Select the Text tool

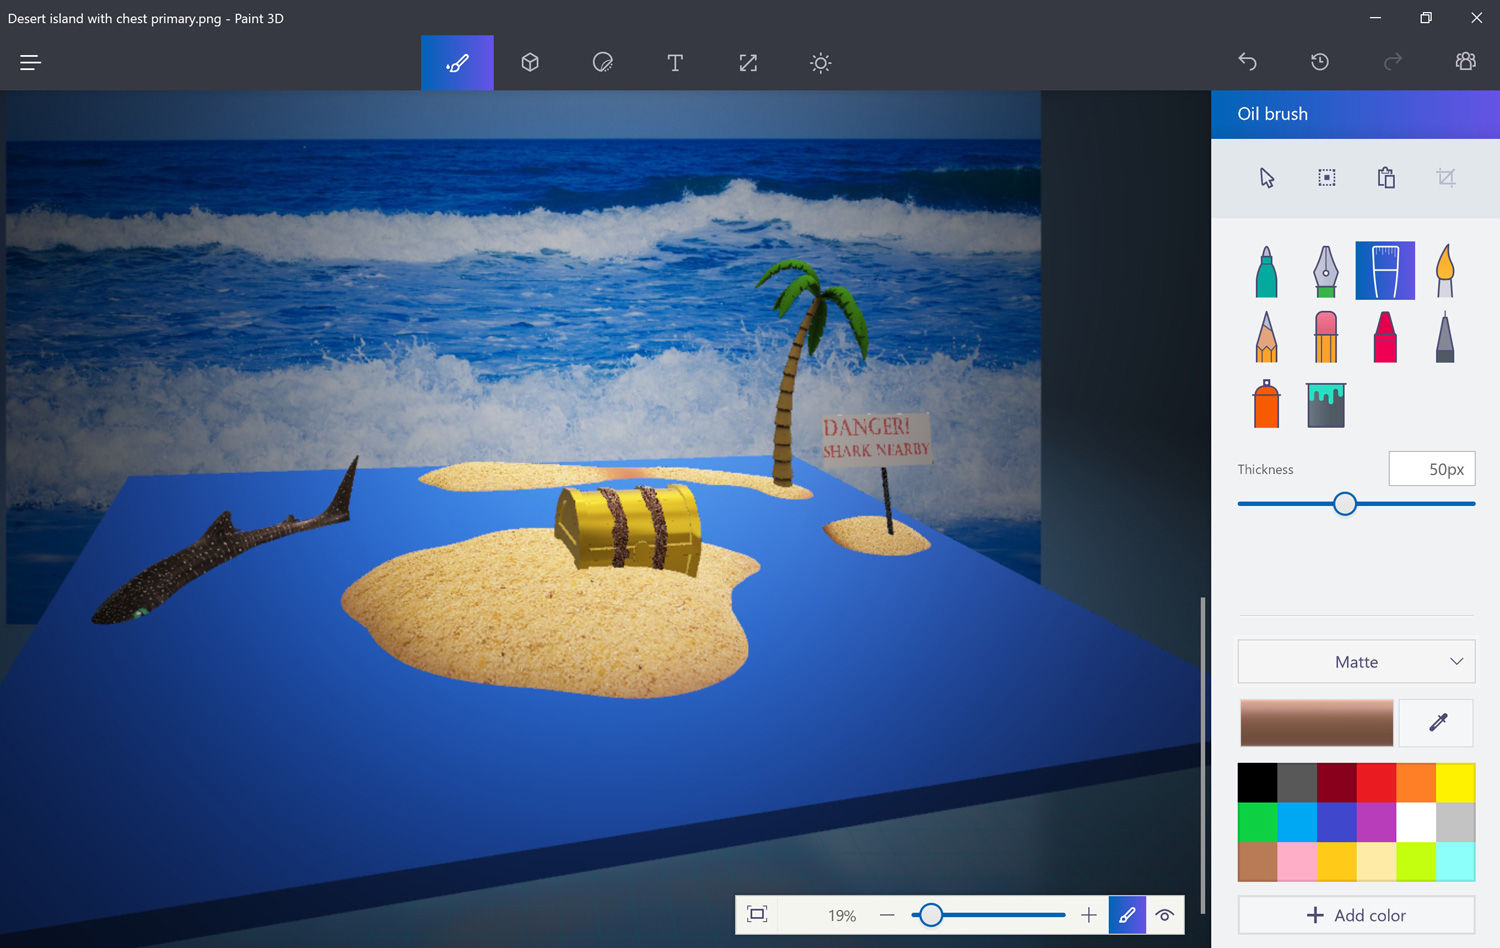coord(675,62)
